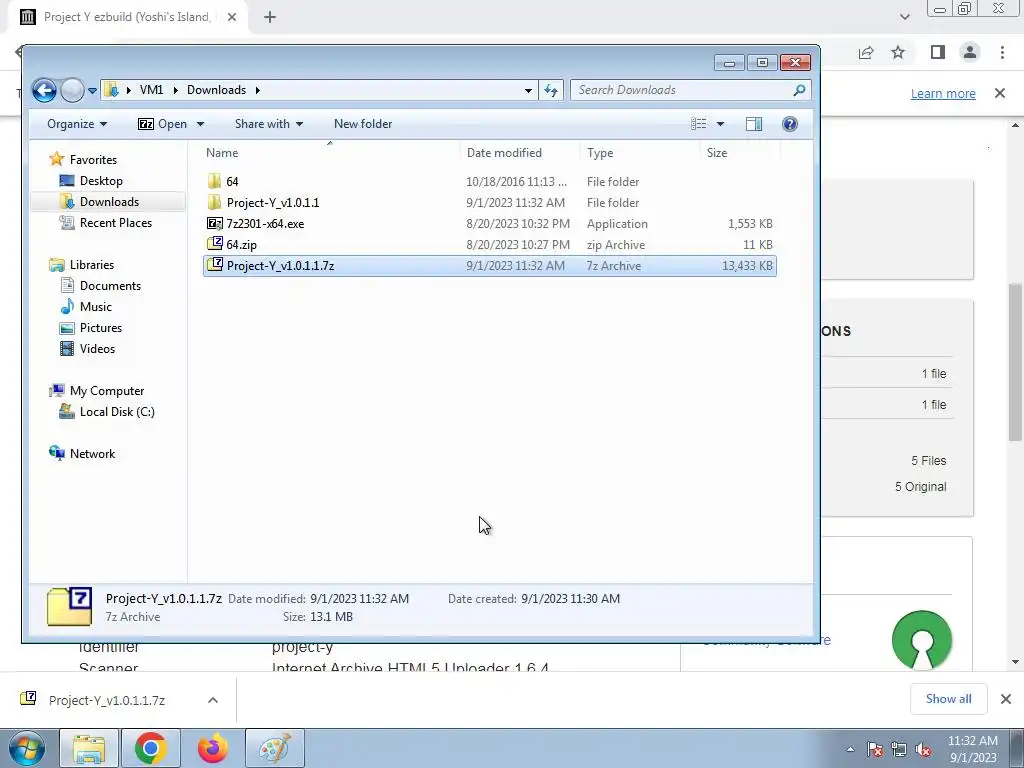
Task: Close the Chrome downloads bar
Action: click(1006, 699)
